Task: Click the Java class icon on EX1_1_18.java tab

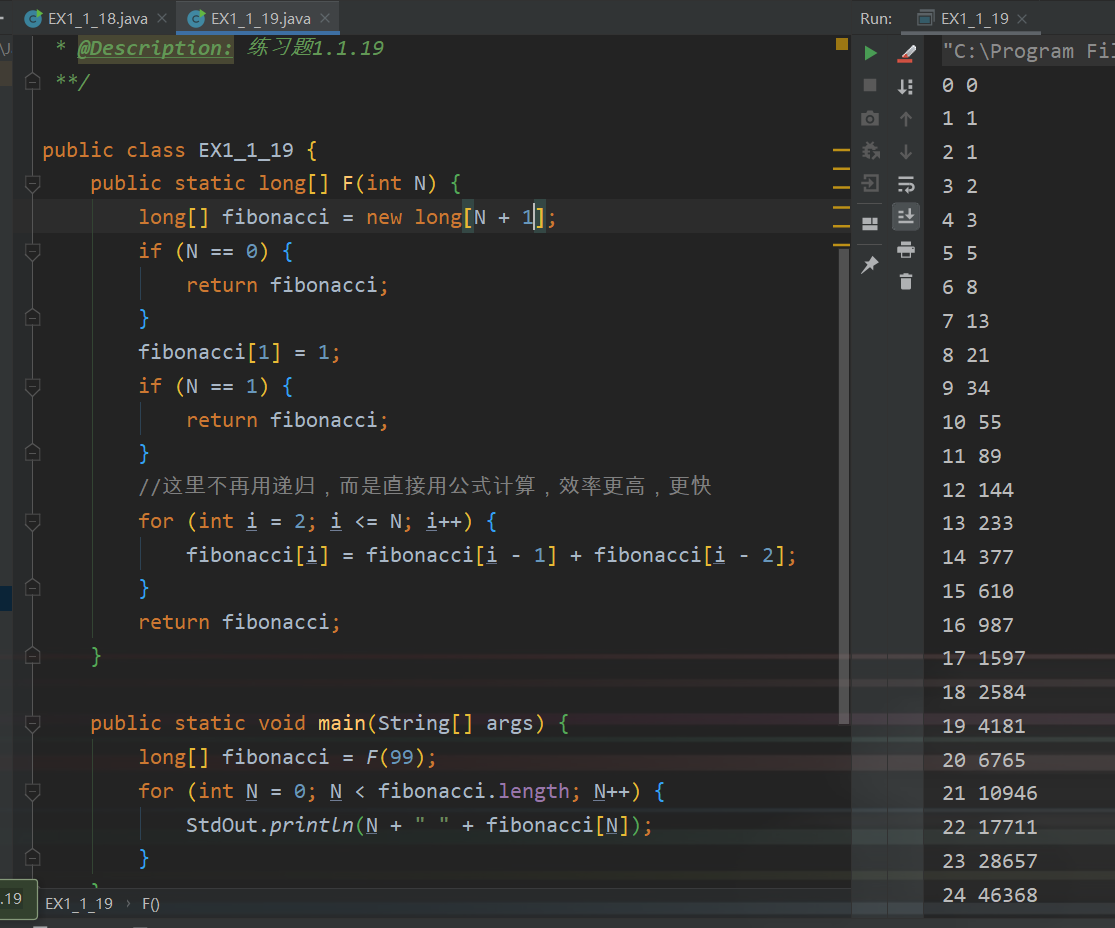Action: point(33,18)
